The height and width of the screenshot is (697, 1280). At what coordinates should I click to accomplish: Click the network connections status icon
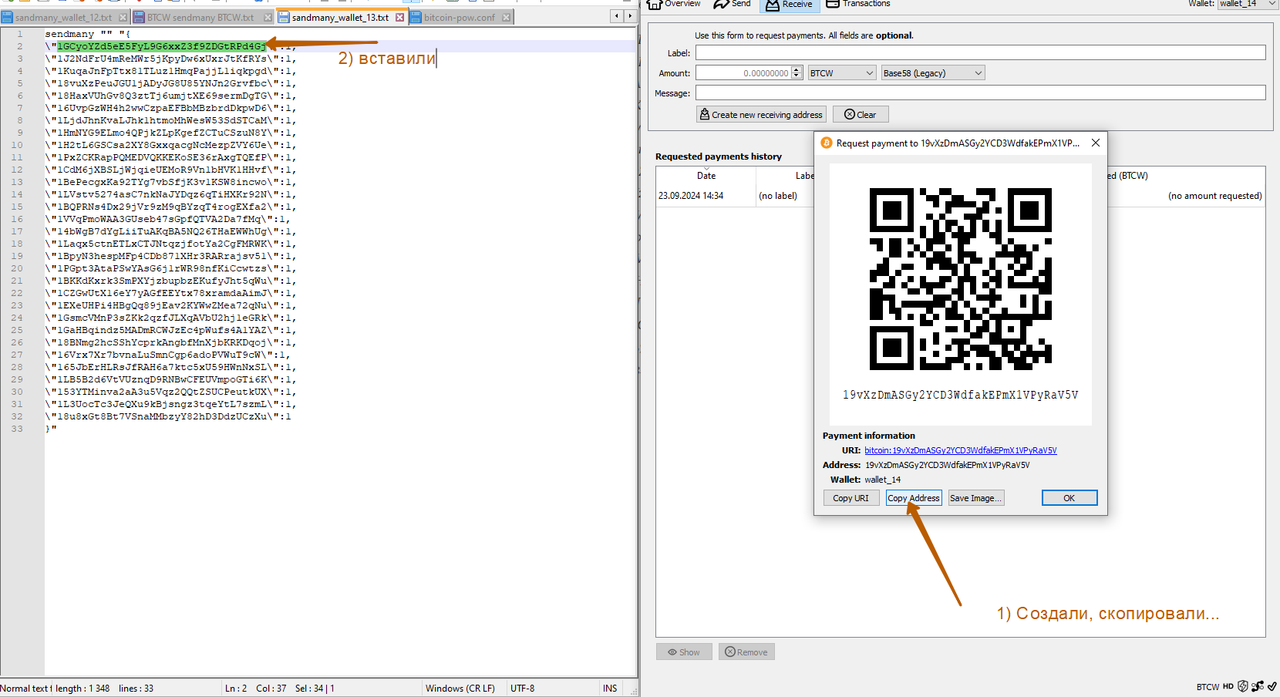(x=1256, y=687)
